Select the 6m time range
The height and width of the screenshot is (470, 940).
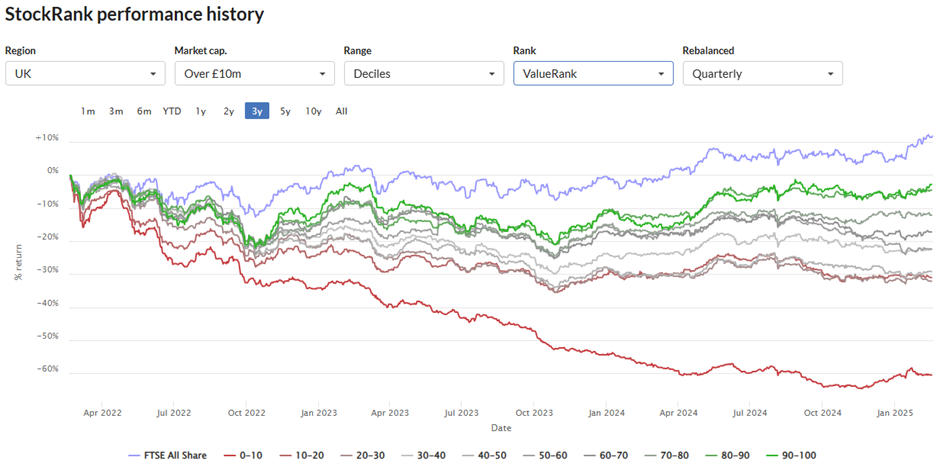point(144,111)
